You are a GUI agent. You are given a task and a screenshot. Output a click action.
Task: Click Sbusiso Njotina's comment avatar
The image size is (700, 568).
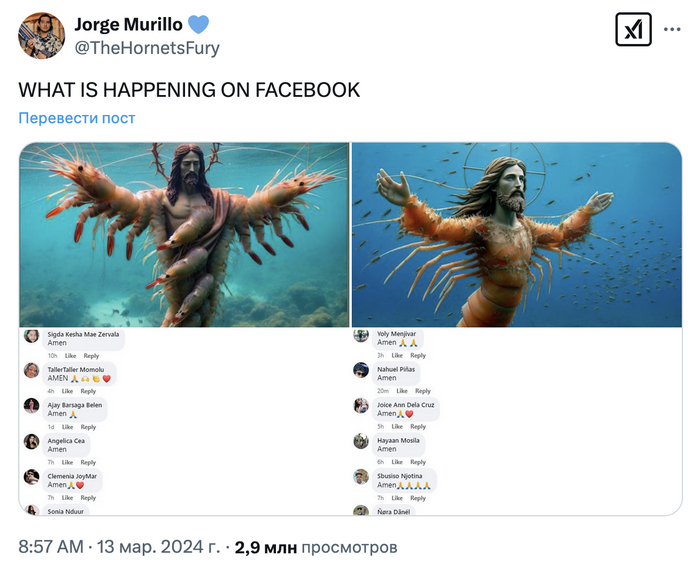(x=361, y=478)
